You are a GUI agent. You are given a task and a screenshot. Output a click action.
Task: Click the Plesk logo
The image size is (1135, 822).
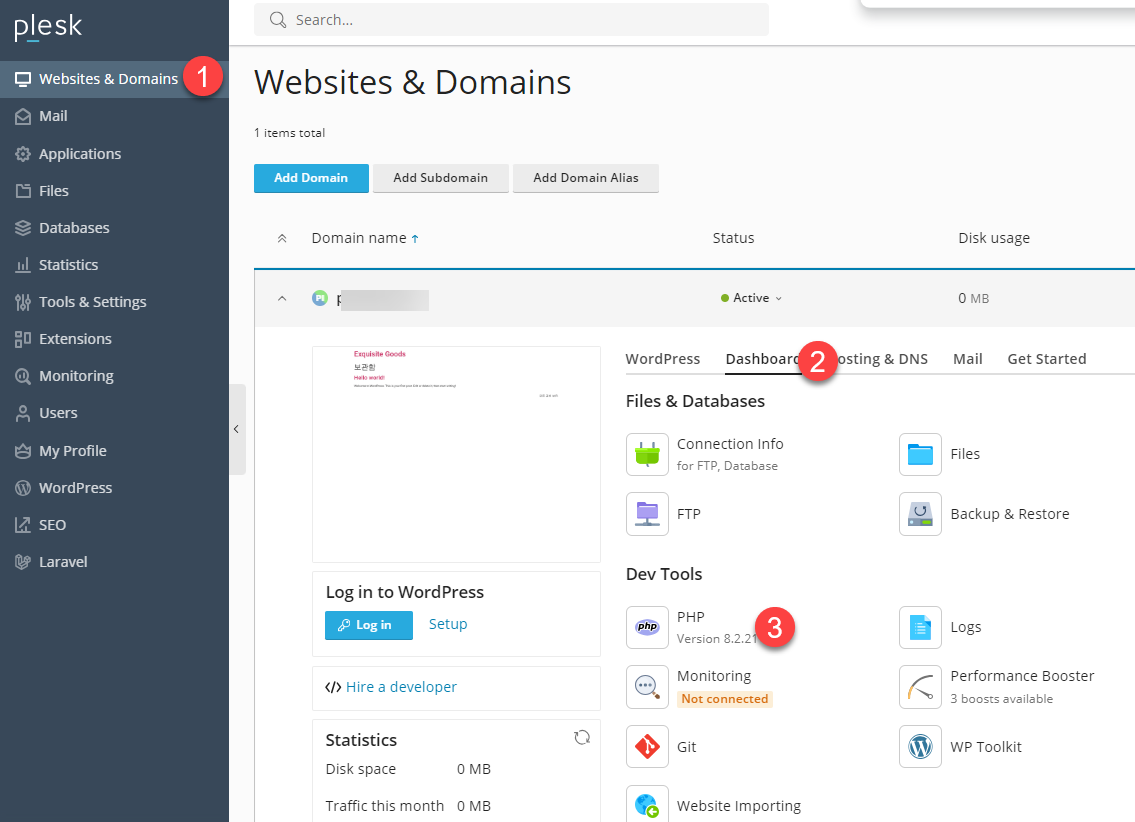point(48,27)
